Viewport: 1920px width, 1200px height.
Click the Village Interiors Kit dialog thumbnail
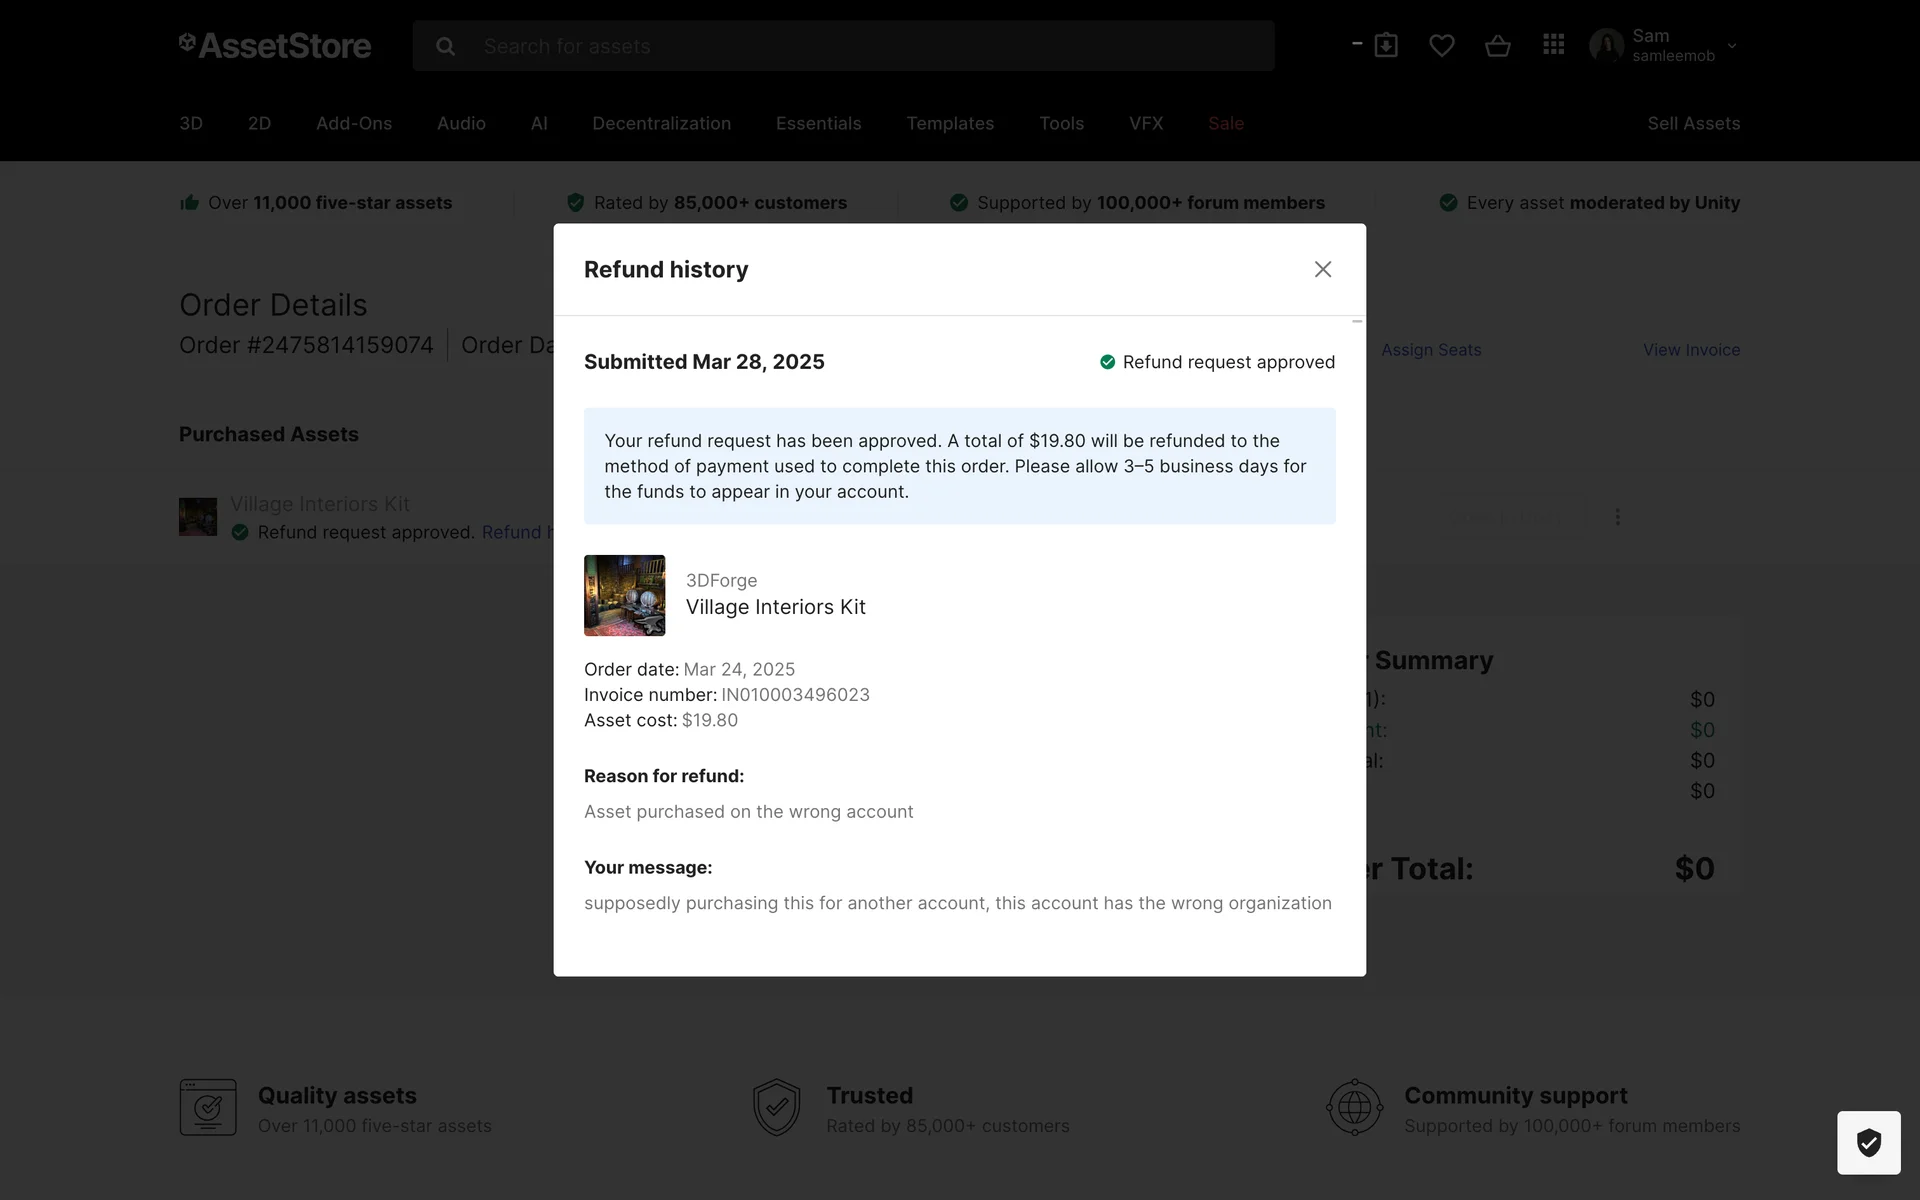click(624, 595)
